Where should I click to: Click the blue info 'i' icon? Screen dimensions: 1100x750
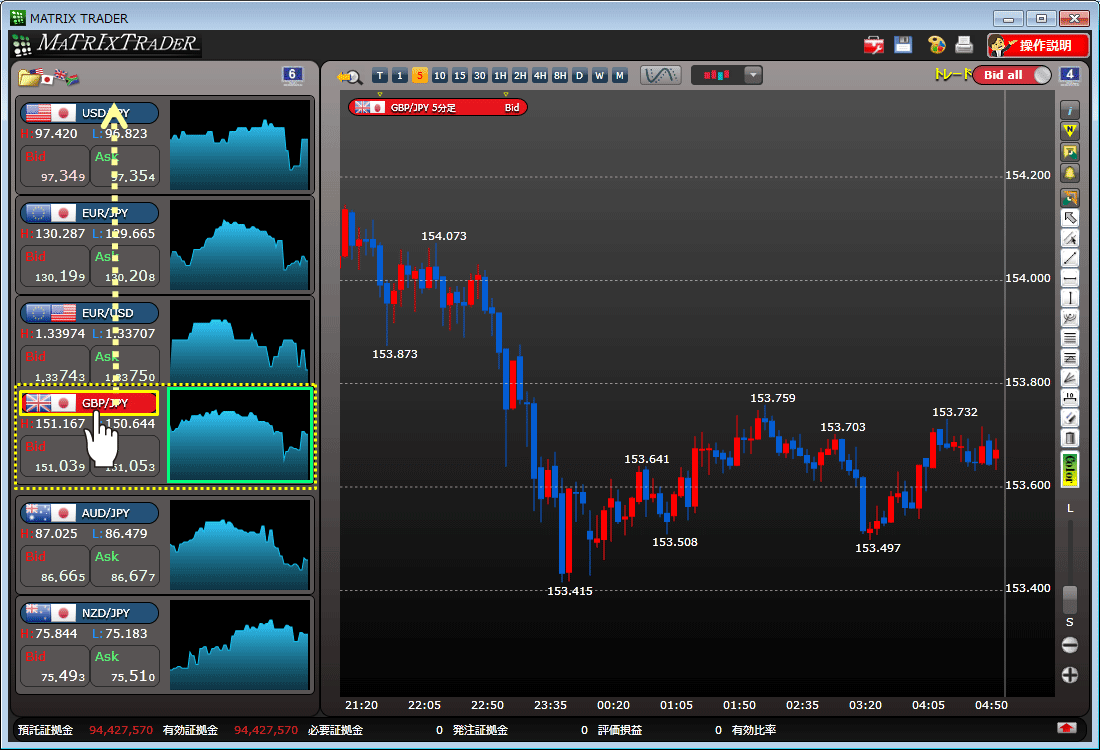(1069, 110)
